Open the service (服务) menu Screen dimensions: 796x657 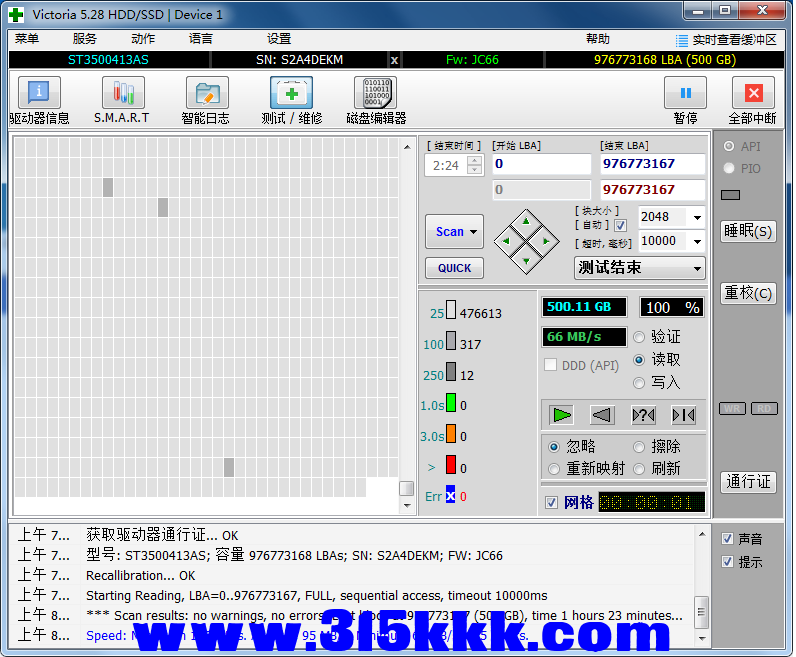(84, 39)
